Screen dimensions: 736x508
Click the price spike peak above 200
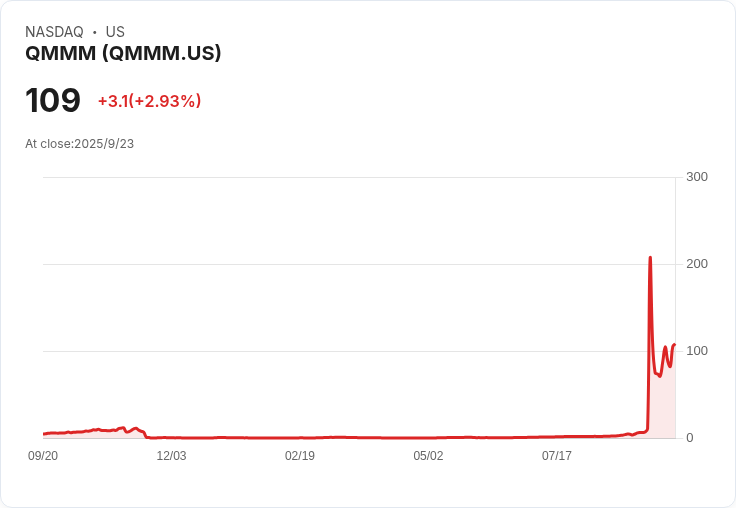[x=650, y=258]
